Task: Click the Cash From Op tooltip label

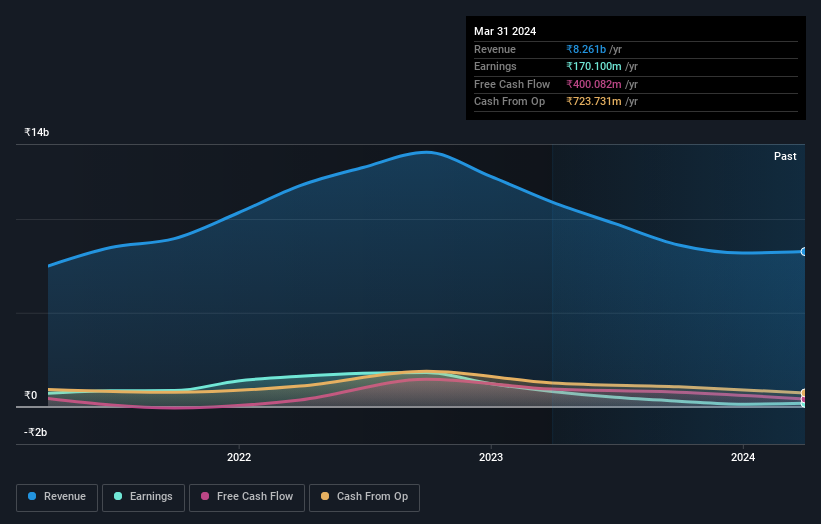Action: (509, 102)
